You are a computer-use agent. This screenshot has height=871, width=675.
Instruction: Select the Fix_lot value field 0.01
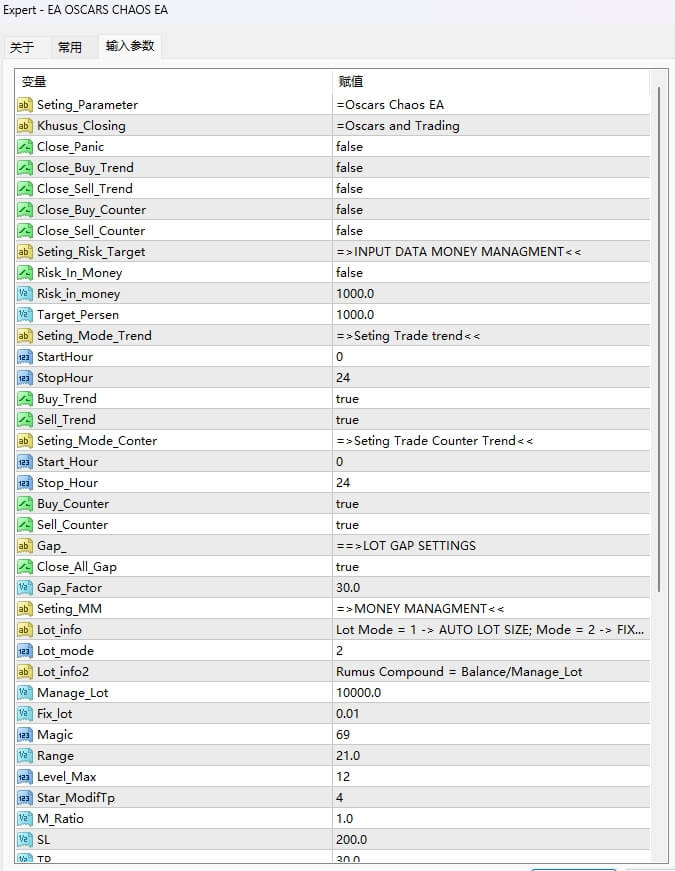(x=349, y=714)
